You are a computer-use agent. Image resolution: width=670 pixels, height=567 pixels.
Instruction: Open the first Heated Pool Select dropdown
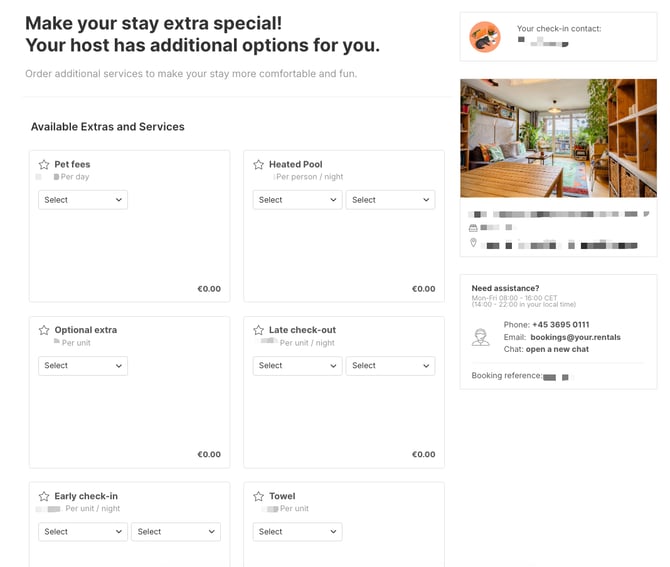[x=297, y=200]
